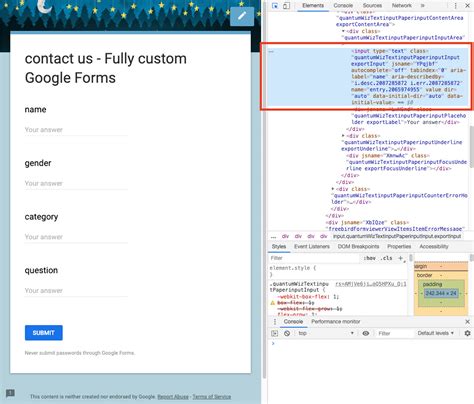Open the top context dropdown
The image size is (474, 404).
pyautogui.click(x=326, y=333)
